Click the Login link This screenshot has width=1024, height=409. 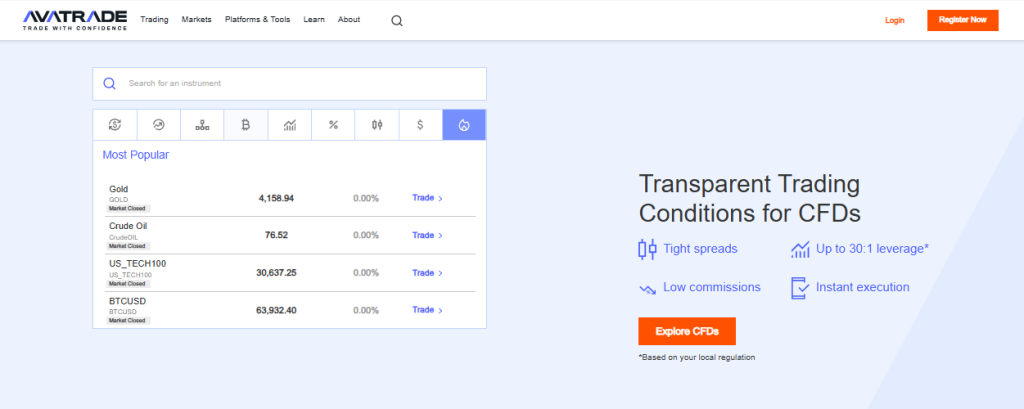[x=895, y=20]
